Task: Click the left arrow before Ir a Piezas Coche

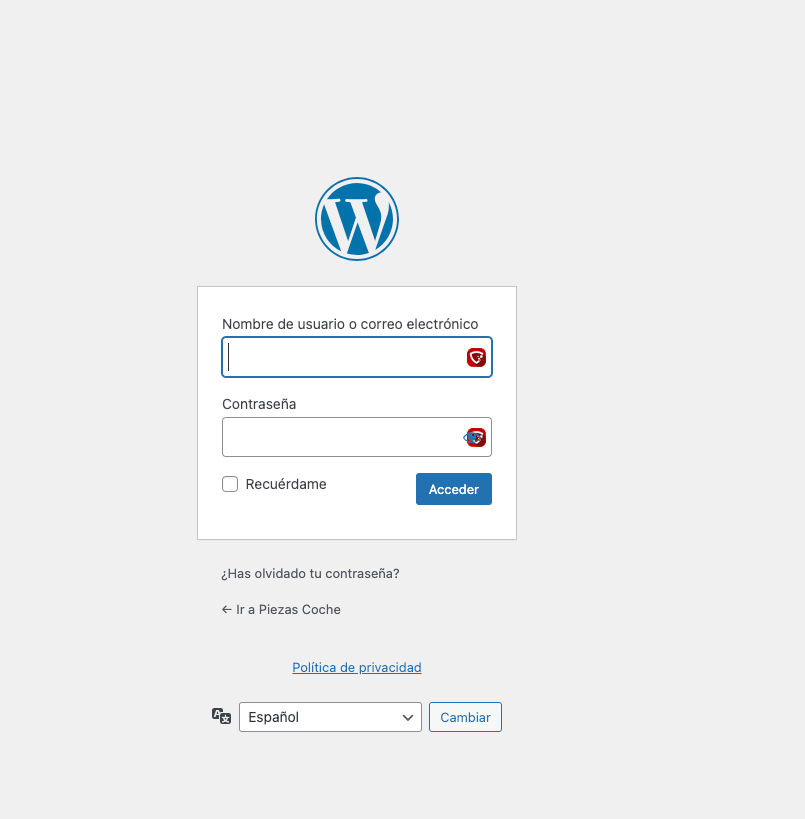Action: [226, 609]
